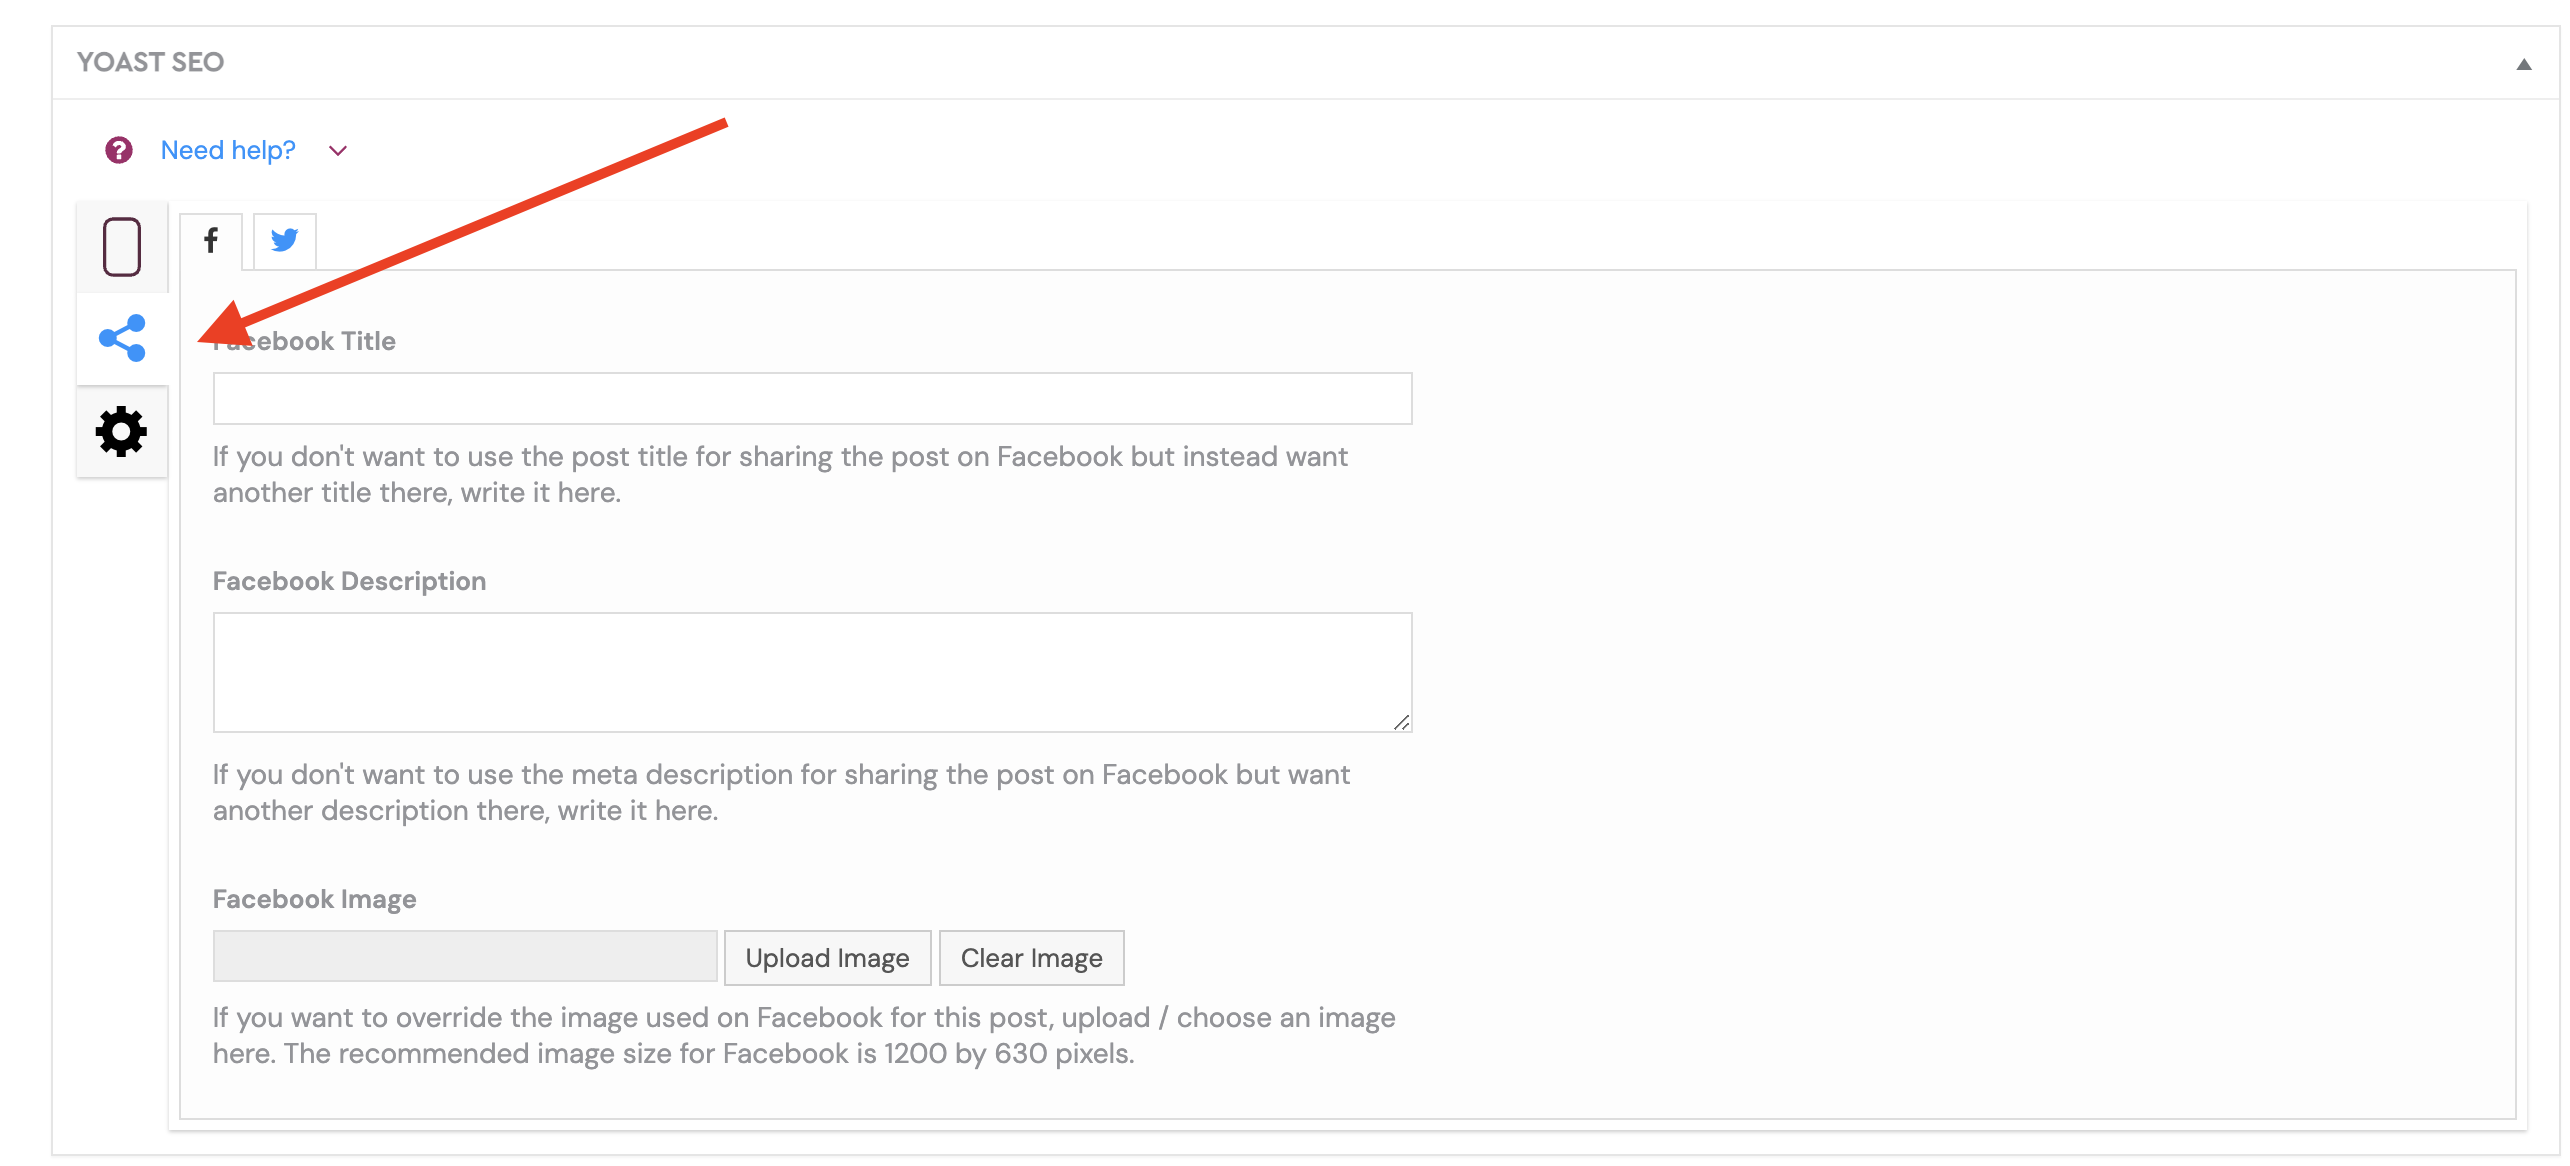Click the Facebook Image URL field
The image size is (2570, 1166).
pos(465,957)
